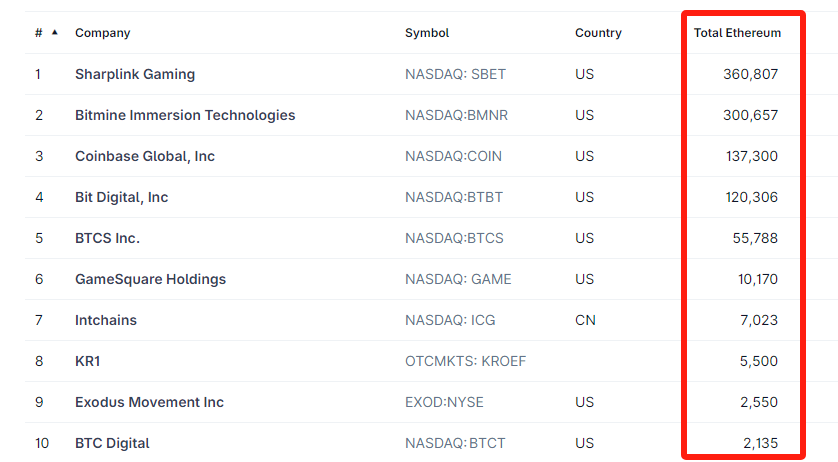The image size is (838, 462).
Task: Open BTCS Inc. company link
Action: tap(107, 238)
